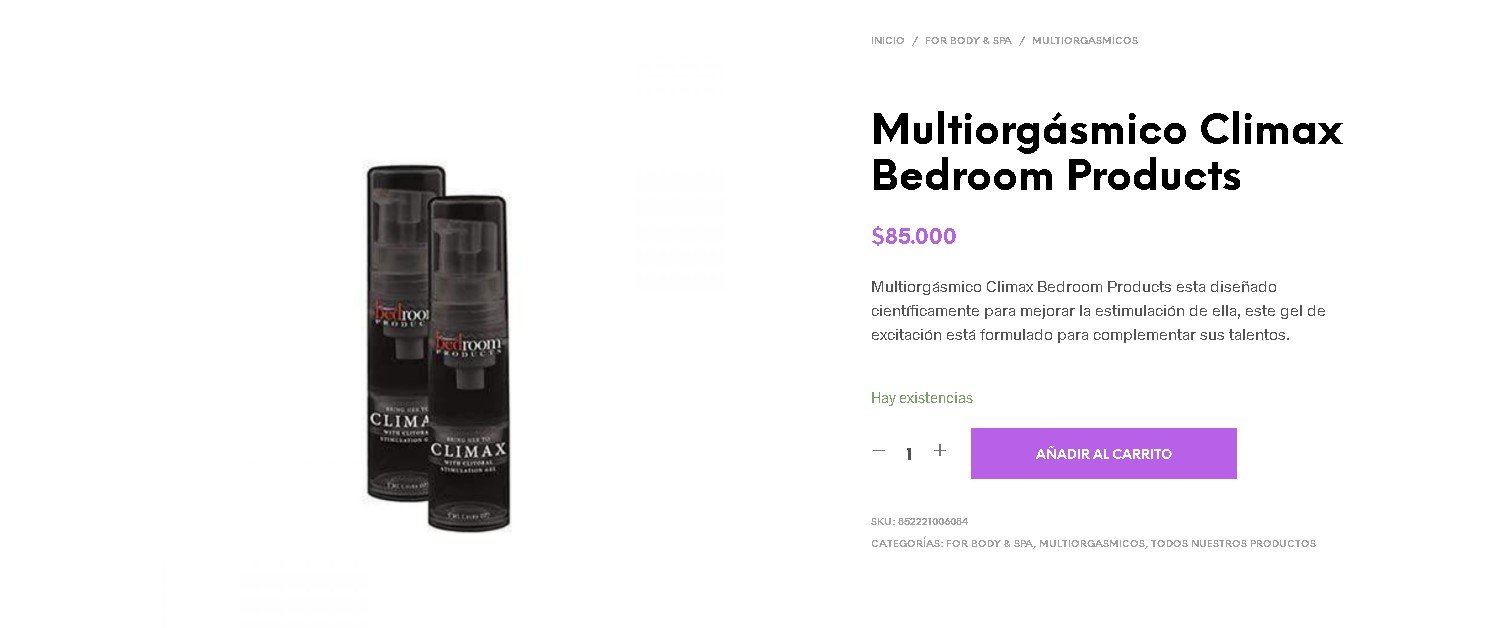
Task: Click Añadir al carrito button
Action: point(1104,454)
